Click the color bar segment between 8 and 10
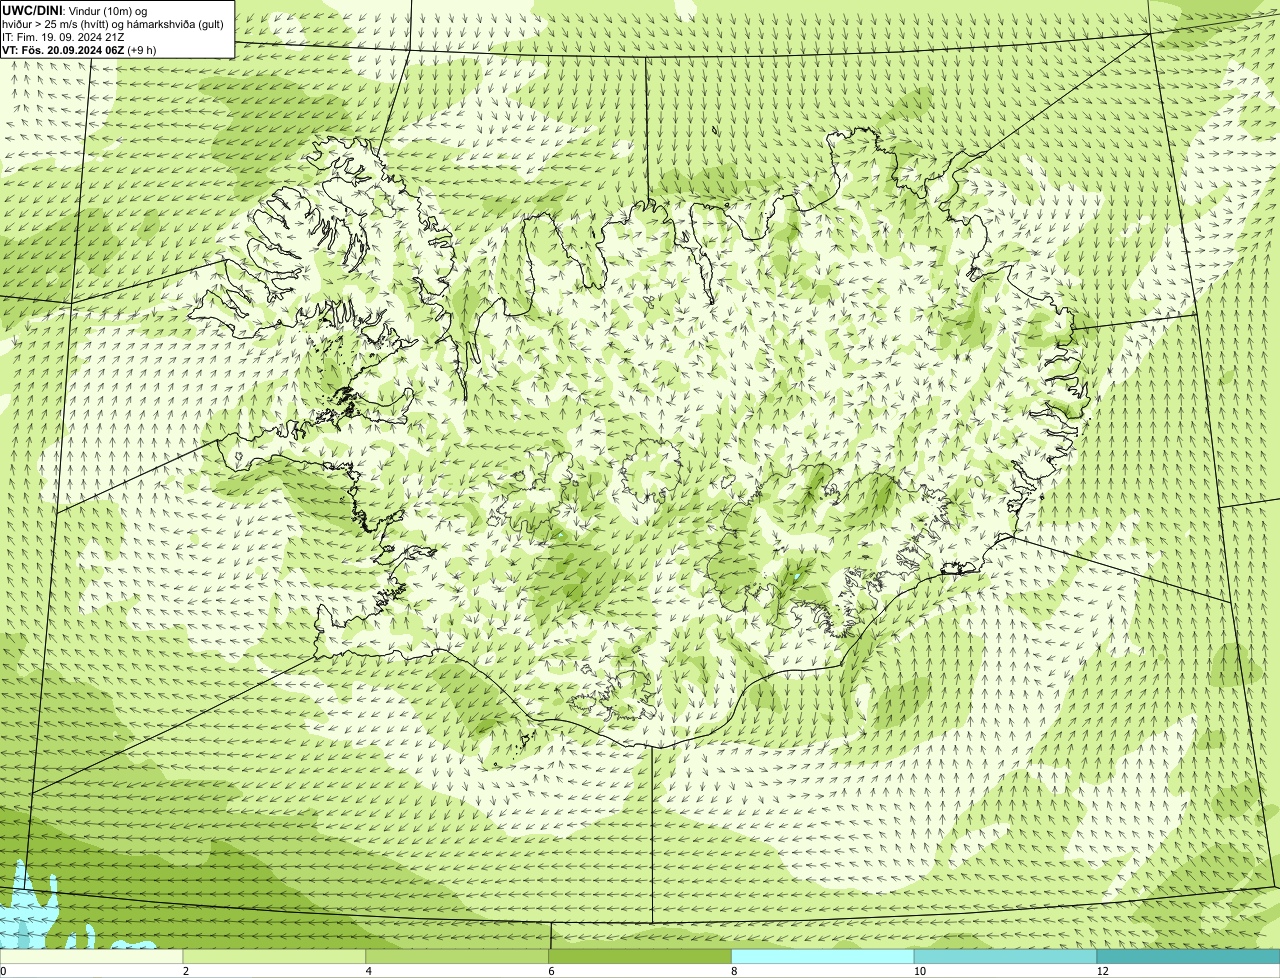This screenshot has height=978, width=1280. pos(823,957)
